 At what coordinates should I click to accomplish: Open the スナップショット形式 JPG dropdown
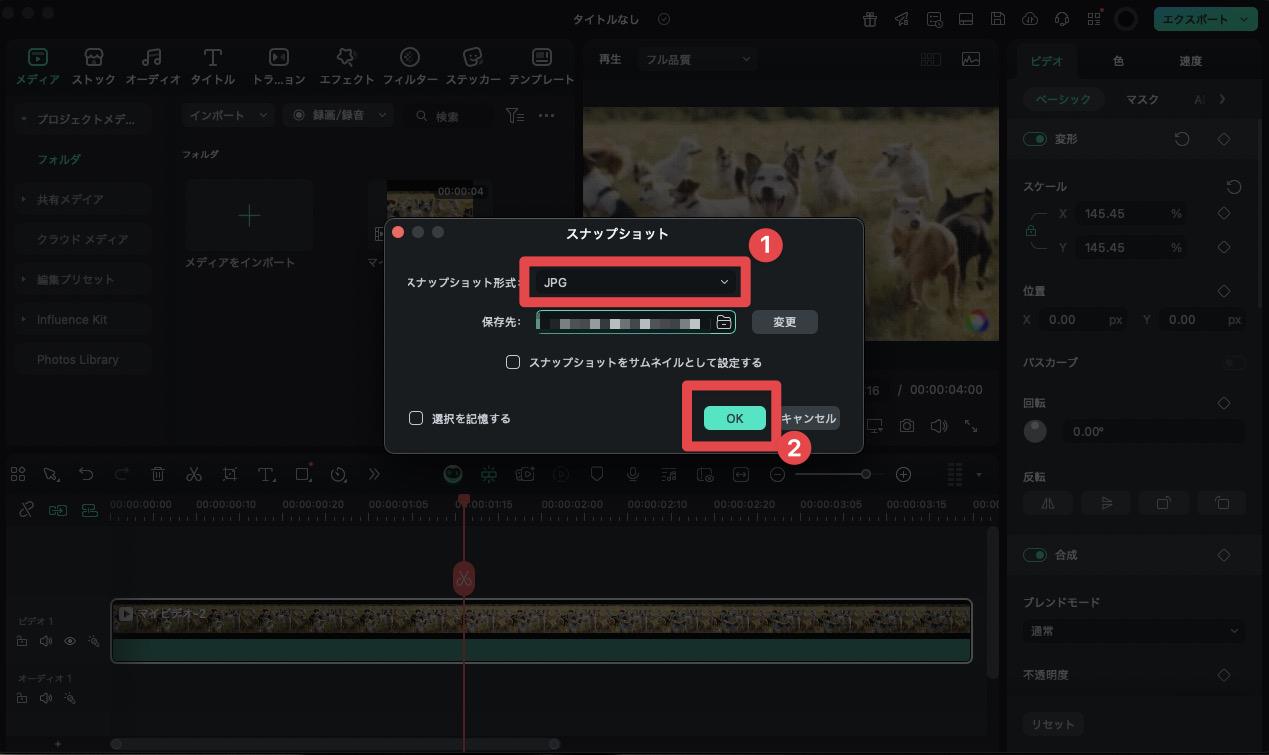click(636, 283)
